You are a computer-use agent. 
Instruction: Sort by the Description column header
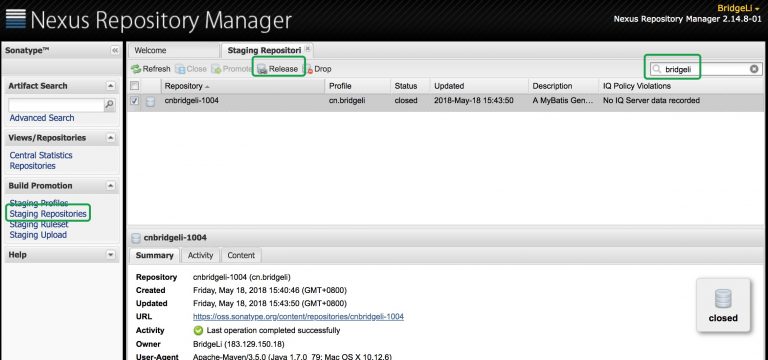pos(563,86)
